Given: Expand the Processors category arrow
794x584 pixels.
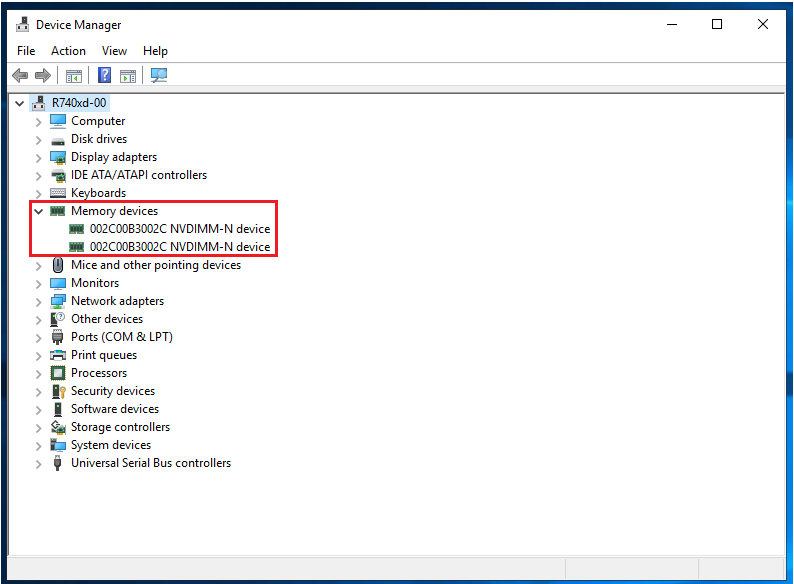Looking at the screenshot, I should (38, 374).
